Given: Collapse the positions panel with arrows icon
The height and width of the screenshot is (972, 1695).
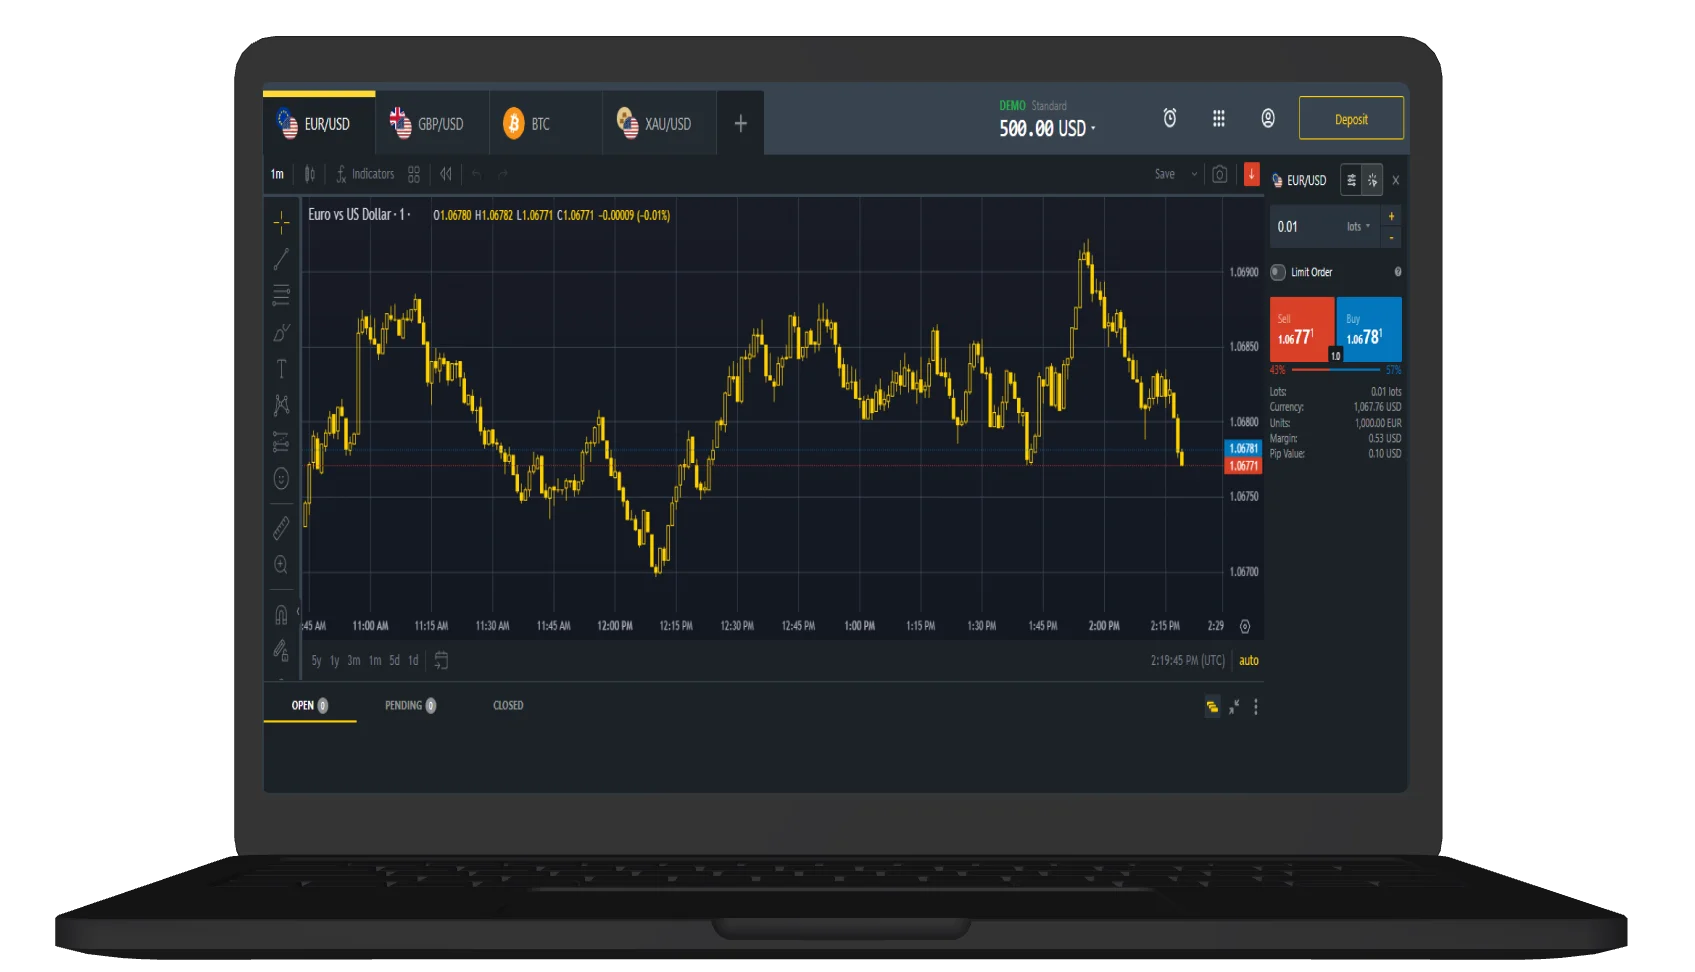Looking at the screenshot, I should click(1235, 707).
